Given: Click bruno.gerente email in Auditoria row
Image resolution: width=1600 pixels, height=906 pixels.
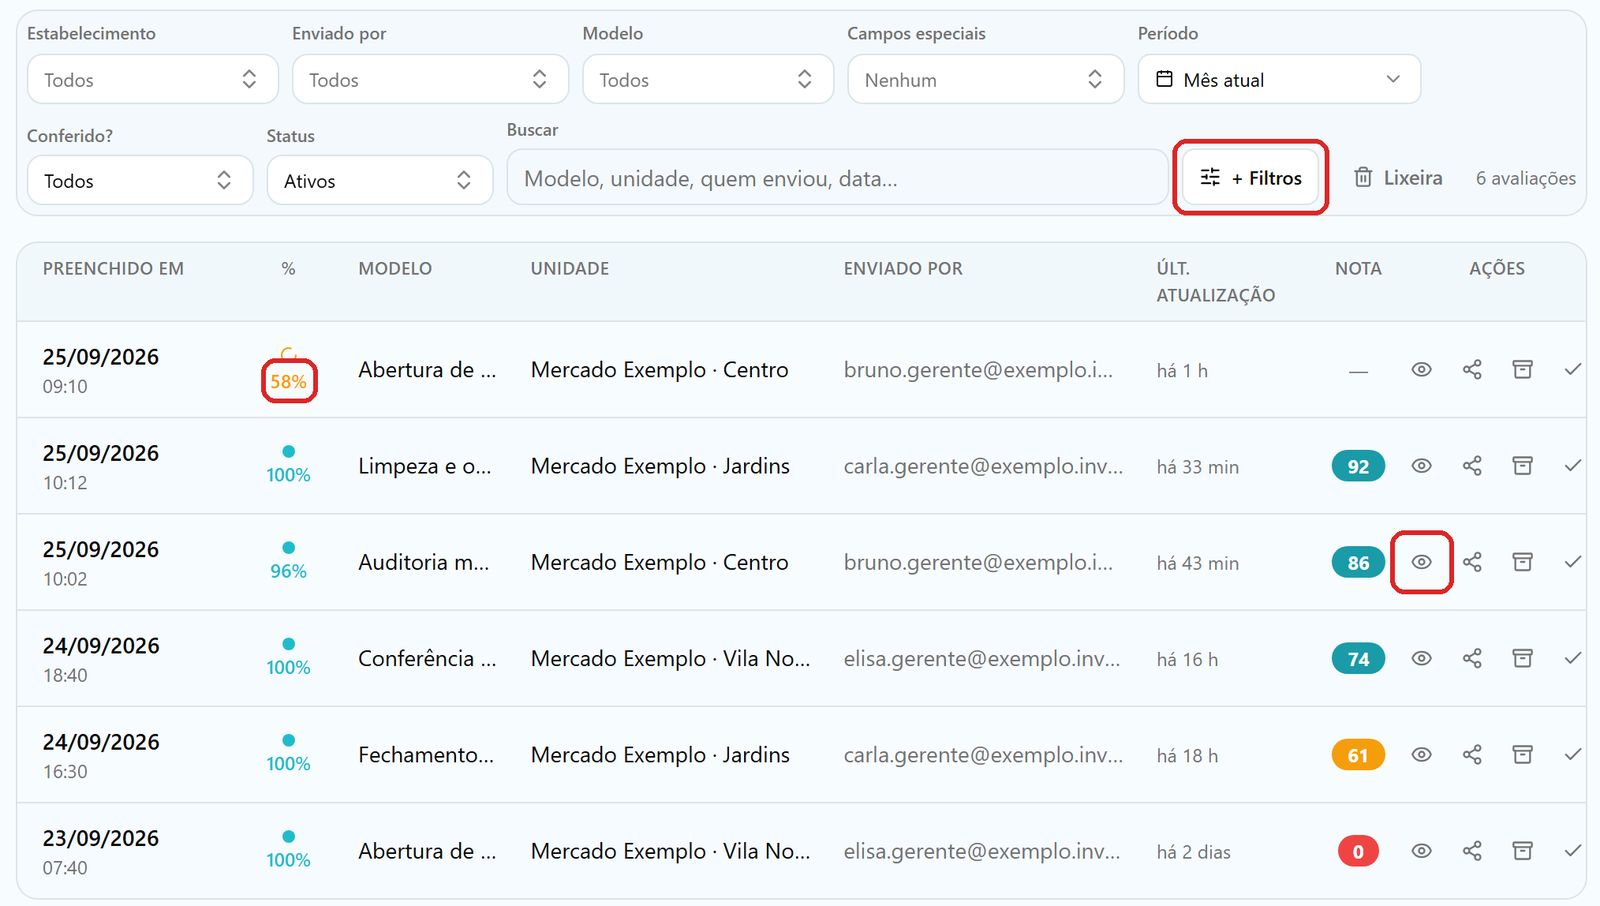Looking at the screenshot, I should (x=978, y=563).
